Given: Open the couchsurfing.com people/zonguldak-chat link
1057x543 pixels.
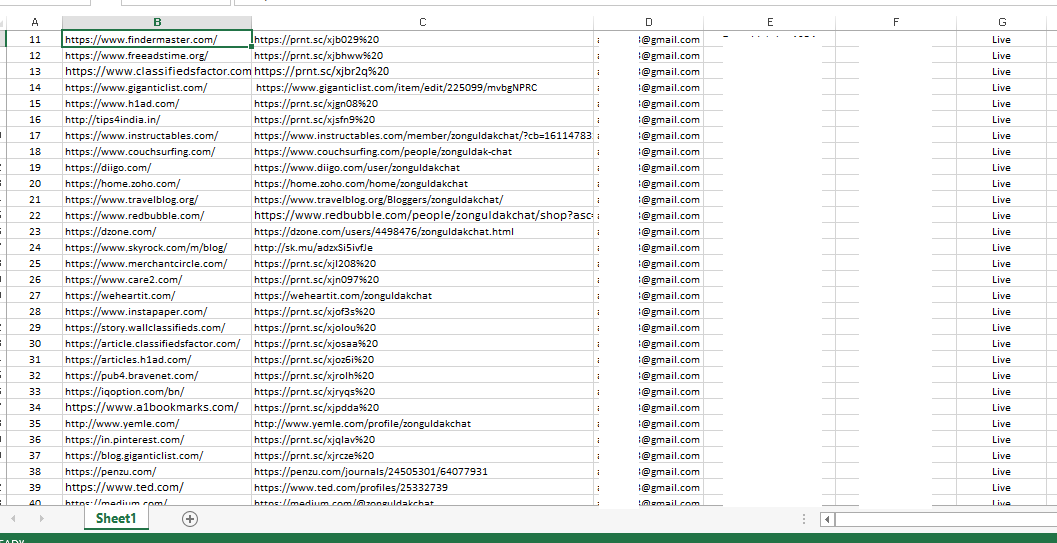Looking at the screenshot, I should (x=383, y=152).
